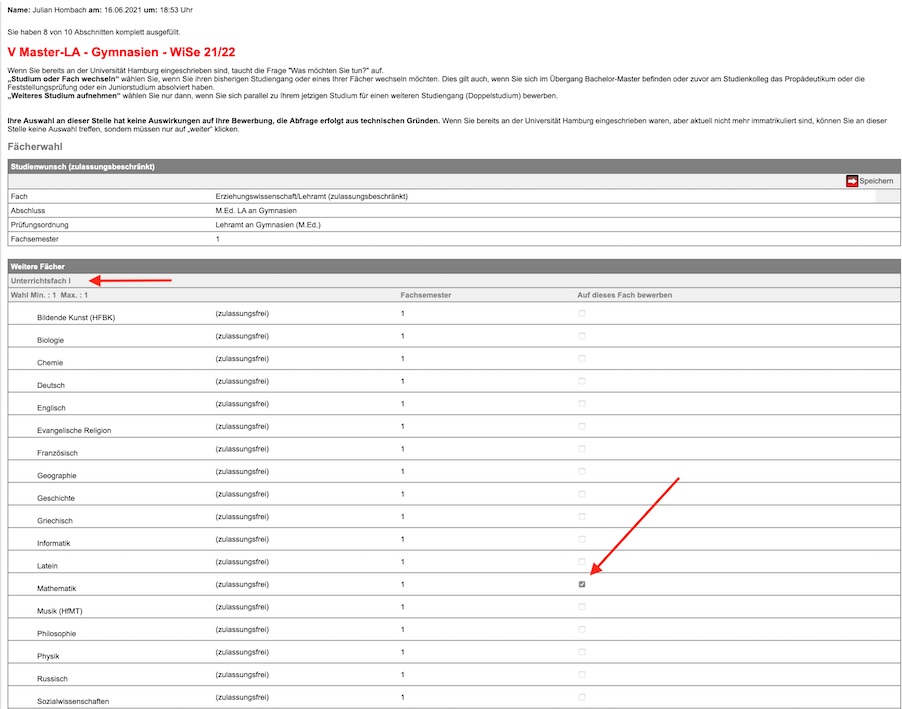
Task: Check the Französisch subject checkbox
Action: 582,449
